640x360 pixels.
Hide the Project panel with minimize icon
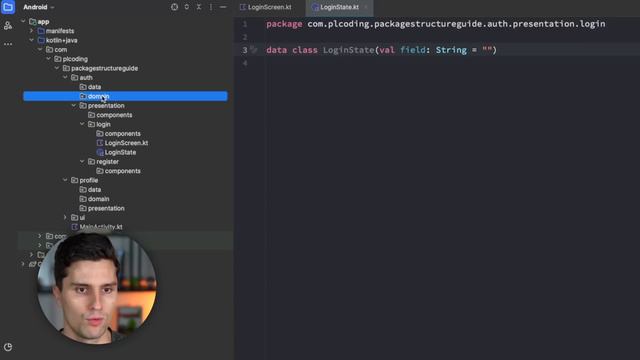click(223, 7)
